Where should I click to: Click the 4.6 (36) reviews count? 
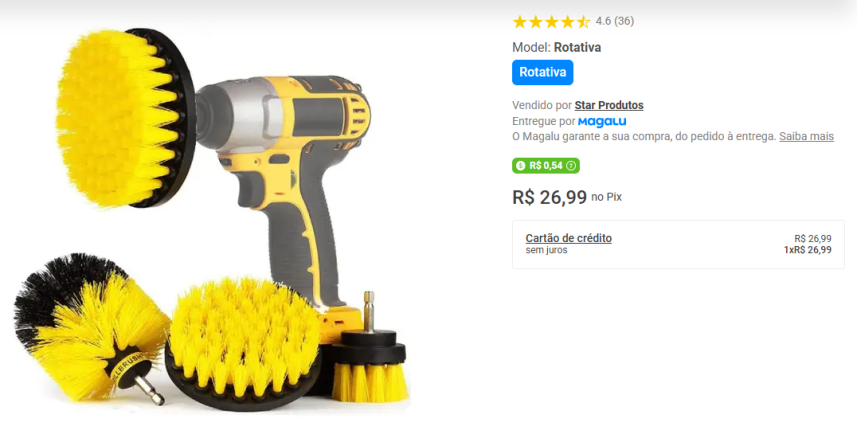pos(614,21)
